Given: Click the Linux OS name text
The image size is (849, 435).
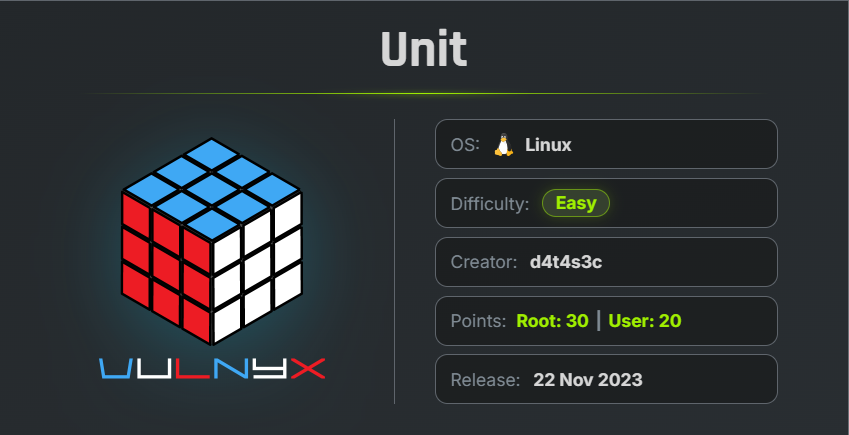Looking at the screenshot, I should [x=548, y=145].
